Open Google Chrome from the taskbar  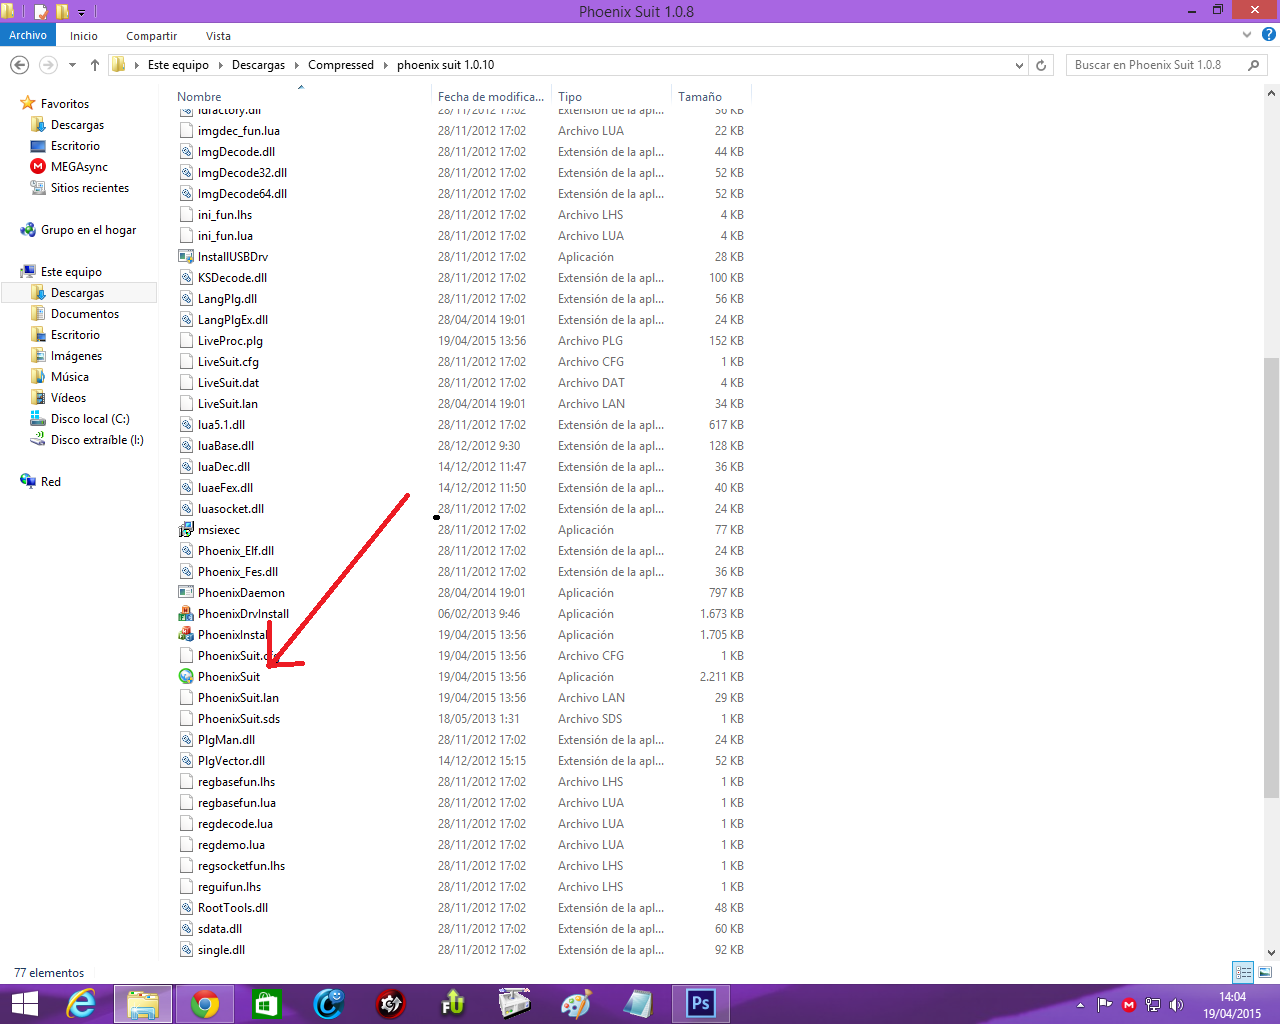click(205, 1003)
